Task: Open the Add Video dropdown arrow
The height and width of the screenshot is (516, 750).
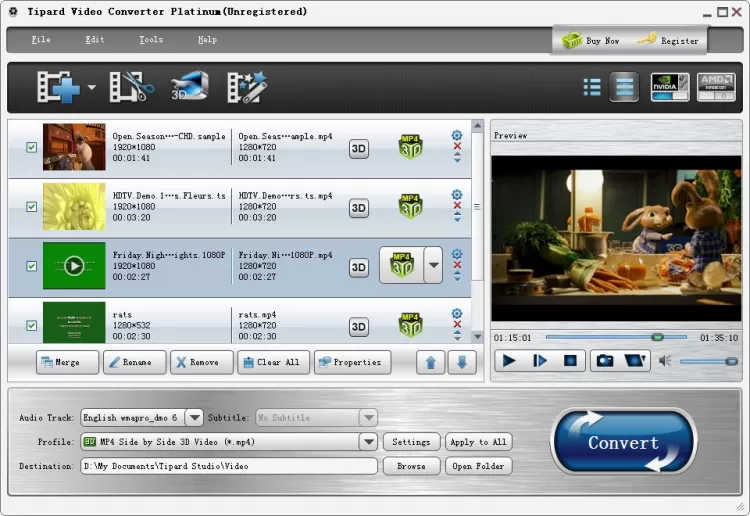Action: 91,88
